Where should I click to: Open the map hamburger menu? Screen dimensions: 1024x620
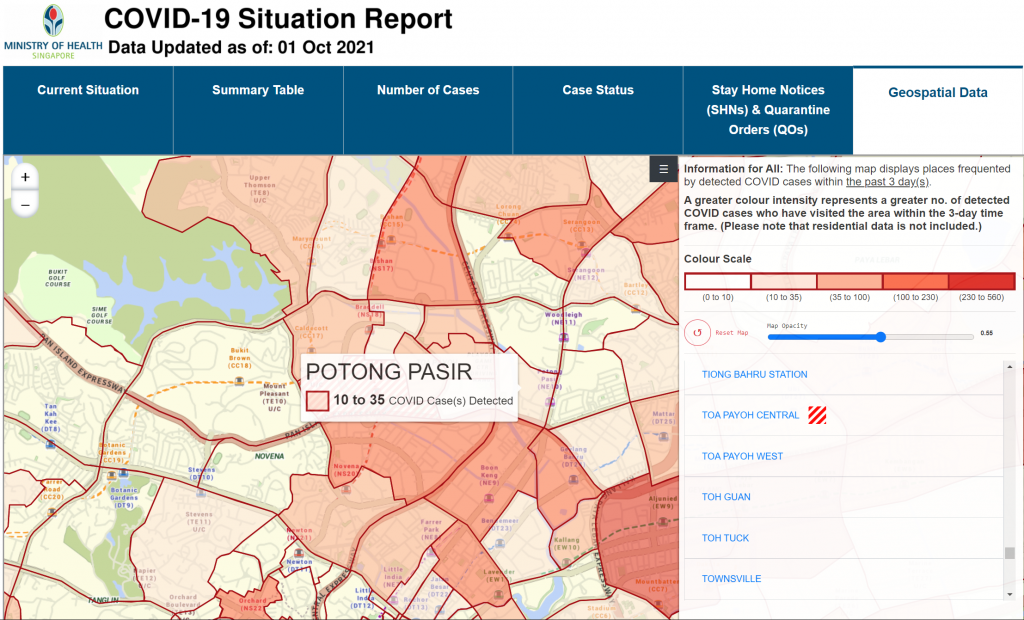click(662, 169)
